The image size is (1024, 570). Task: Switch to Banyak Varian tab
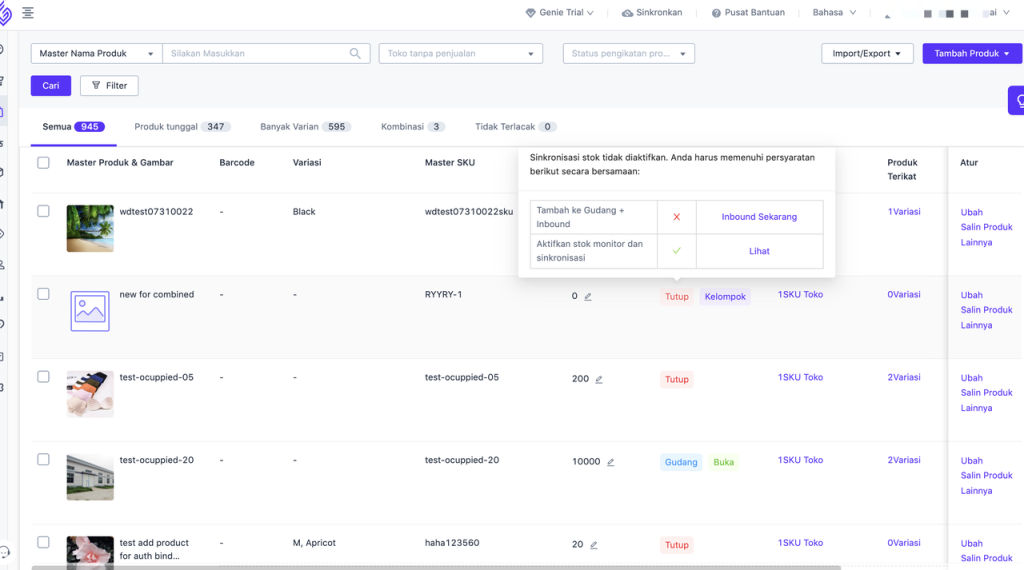[x=306, y=127]
